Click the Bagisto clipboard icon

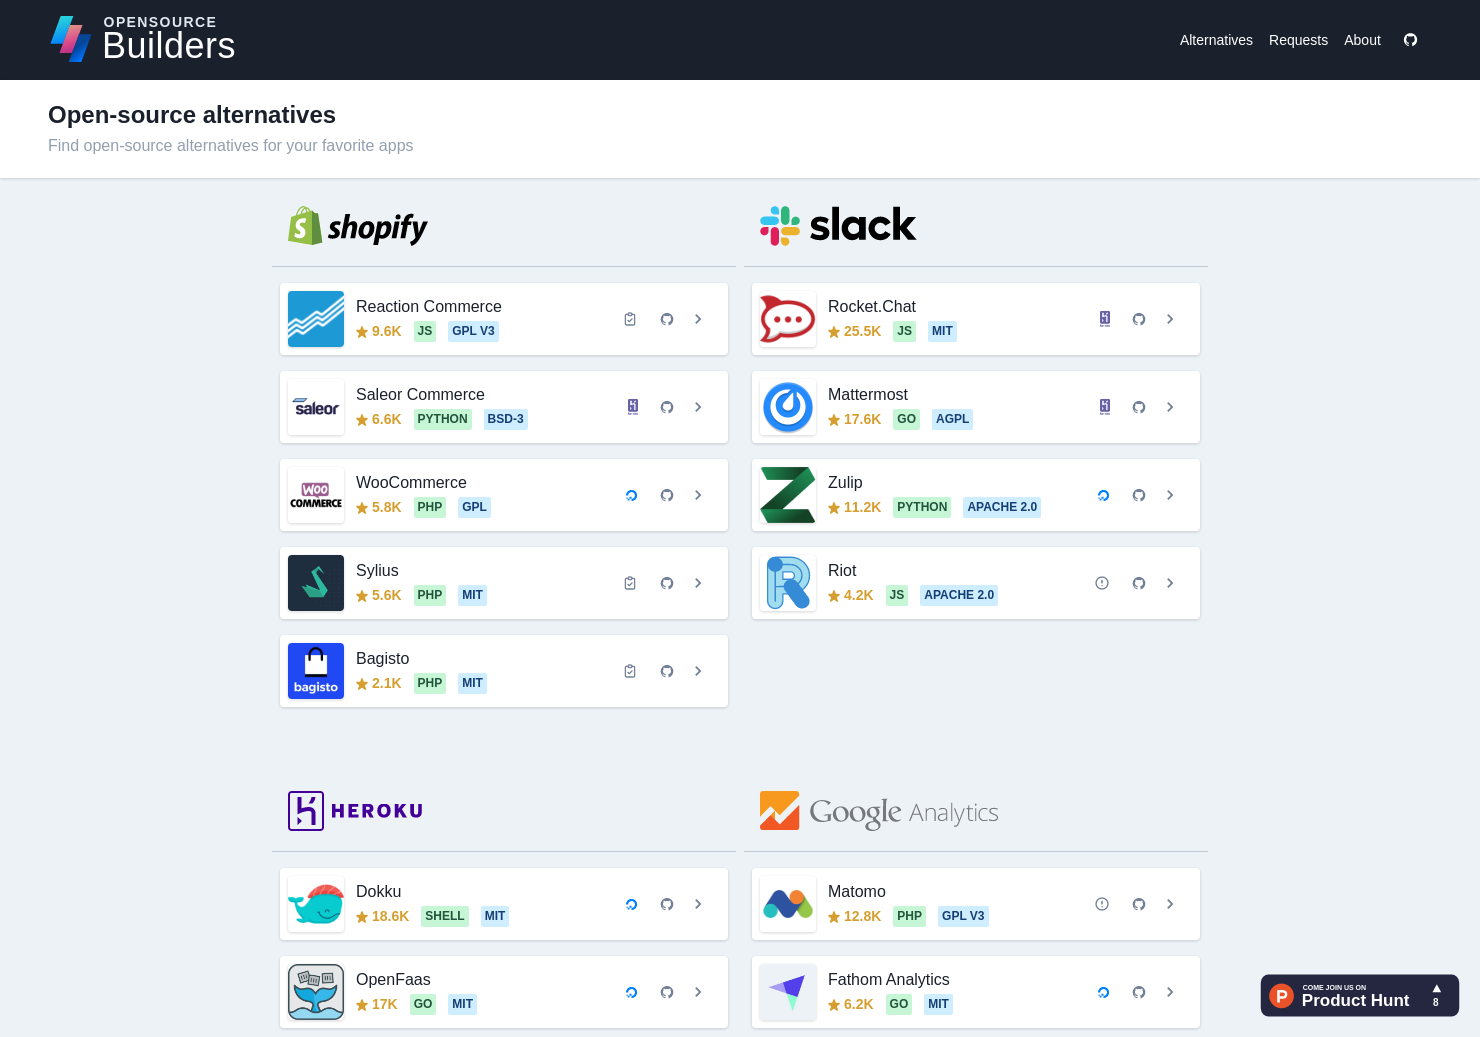[630, 671]
